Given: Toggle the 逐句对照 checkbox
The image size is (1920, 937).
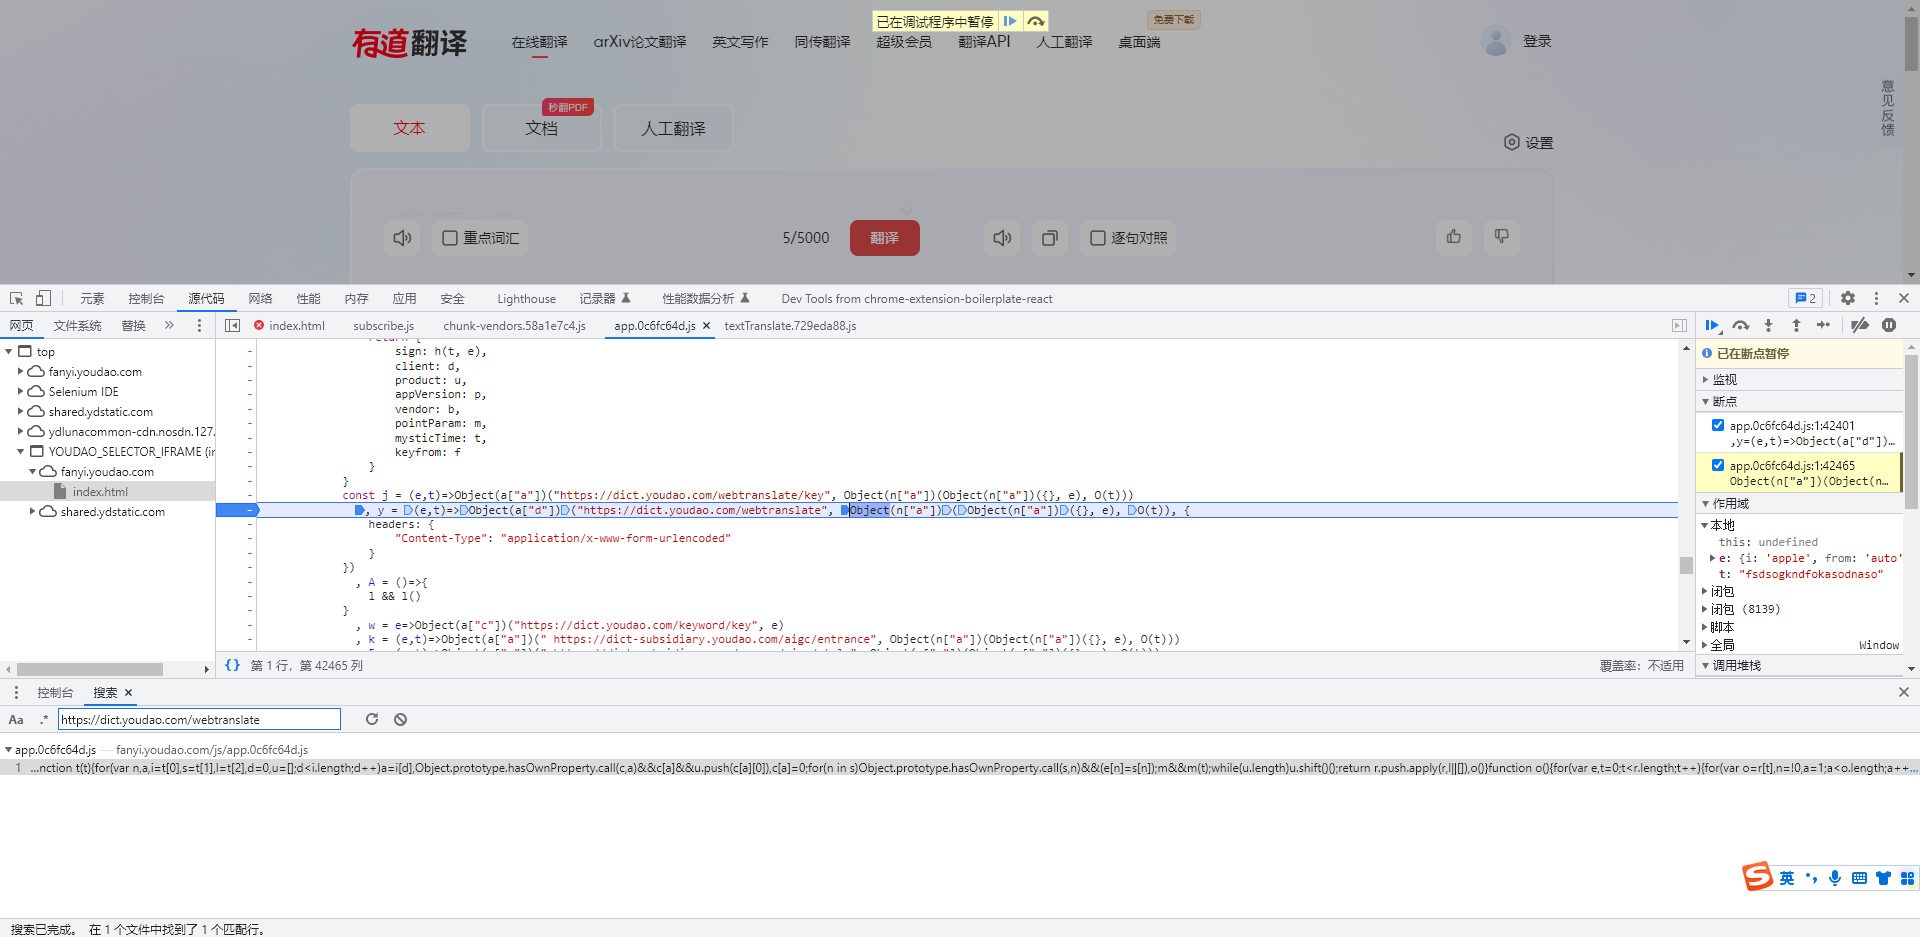Looking at the screenshot, I should pyautogui.click(x=1098, y=238).
